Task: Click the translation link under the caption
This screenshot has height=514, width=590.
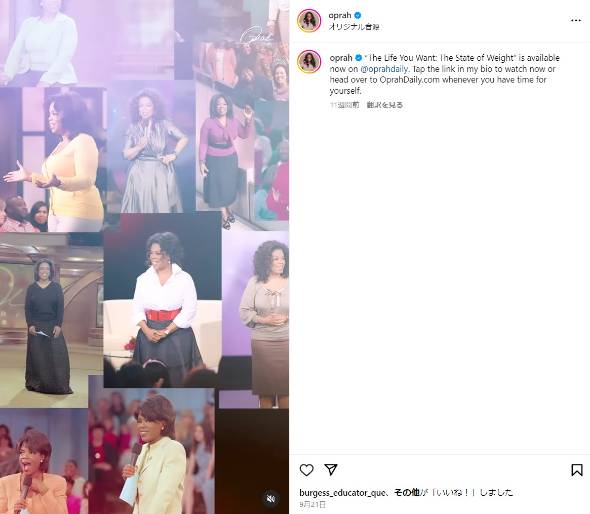Action: (385, 105)
